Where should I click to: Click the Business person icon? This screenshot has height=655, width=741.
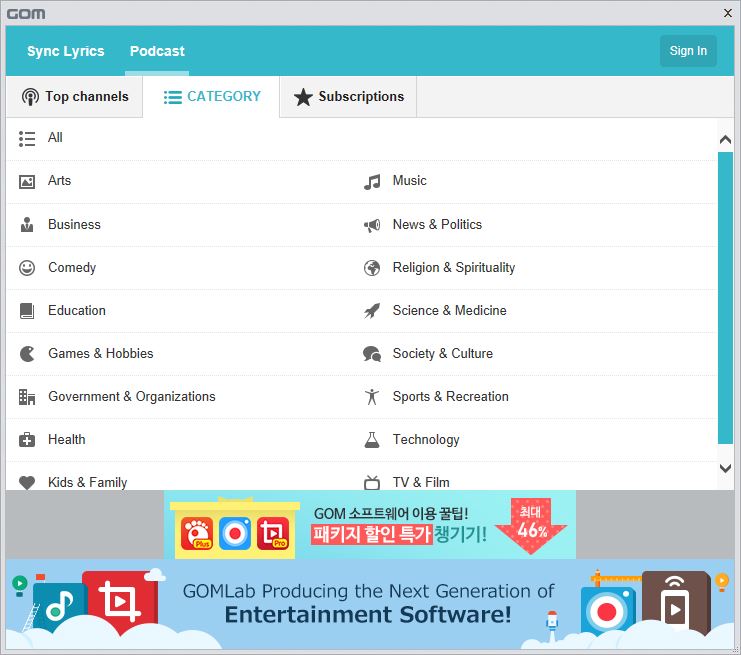point(27,225)
